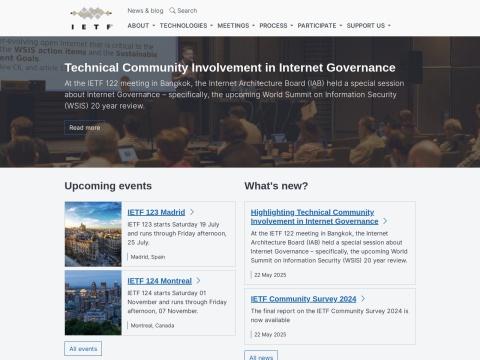Open the MEETINGS menu

pyautogui.click(x=233, y=26)
